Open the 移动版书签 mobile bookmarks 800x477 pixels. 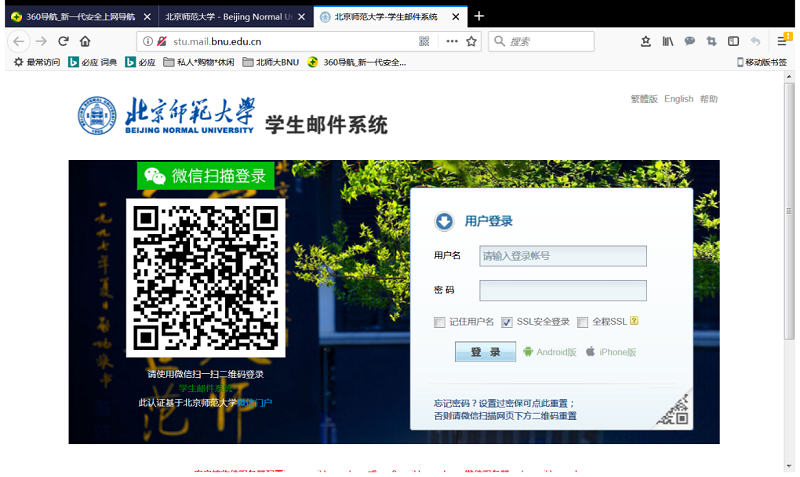[762, 62]
